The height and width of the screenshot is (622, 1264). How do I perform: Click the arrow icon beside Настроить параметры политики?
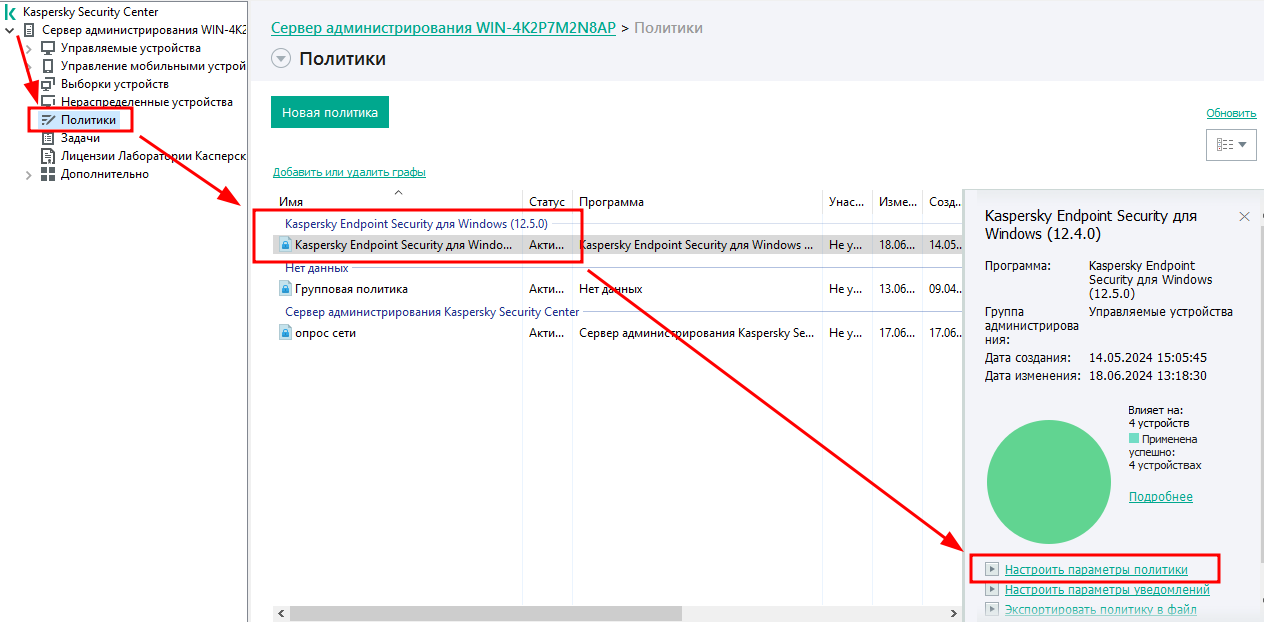tap(992, 569)
